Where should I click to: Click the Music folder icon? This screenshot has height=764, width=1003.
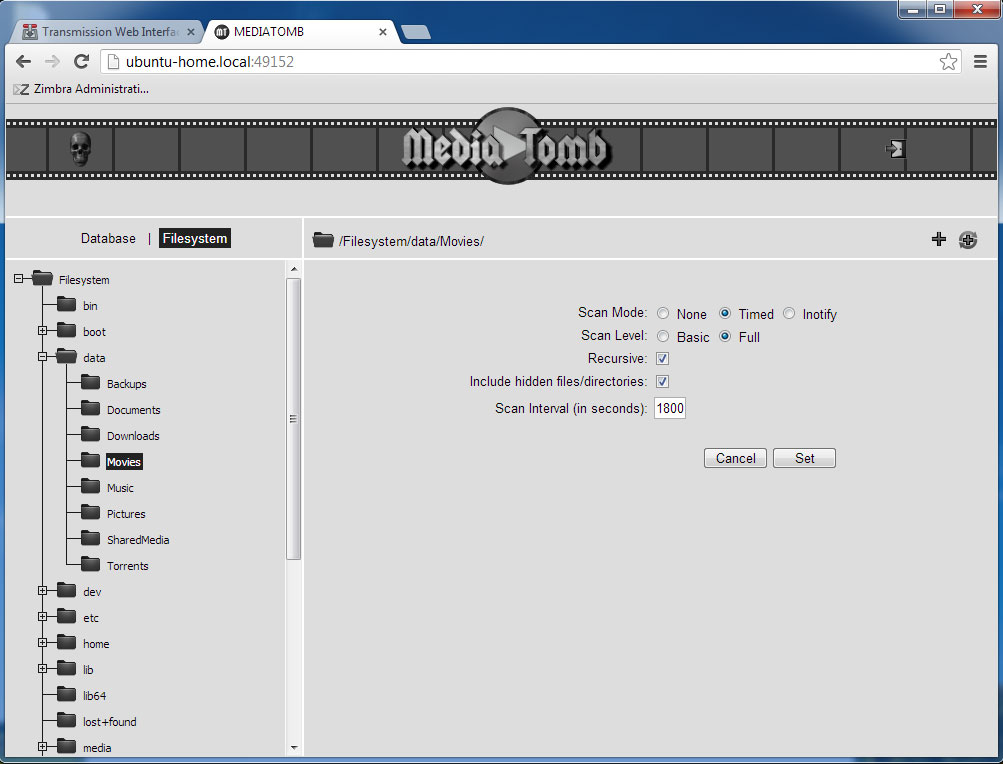[x=90, y=486]
